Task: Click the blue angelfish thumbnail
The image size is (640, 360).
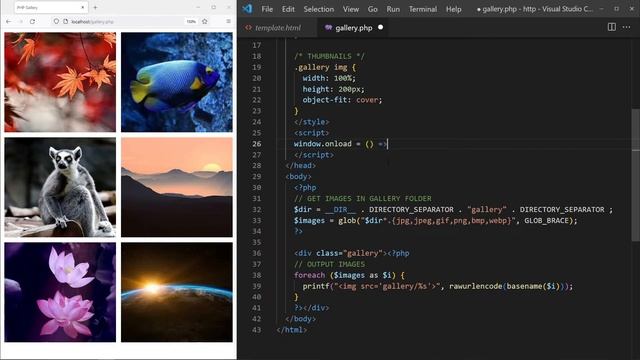Action: pyautogui.click(x=177, y=82)
